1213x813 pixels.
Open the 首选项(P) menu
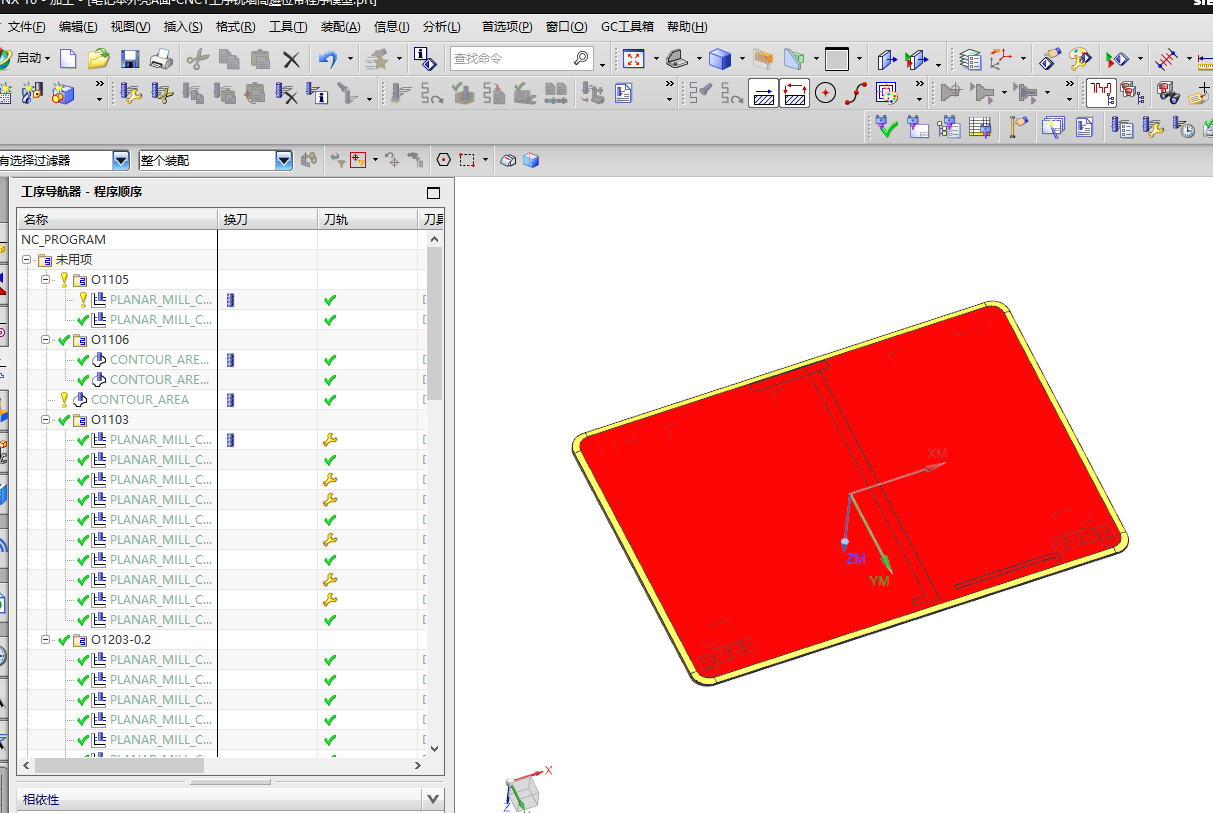(507, 27)
